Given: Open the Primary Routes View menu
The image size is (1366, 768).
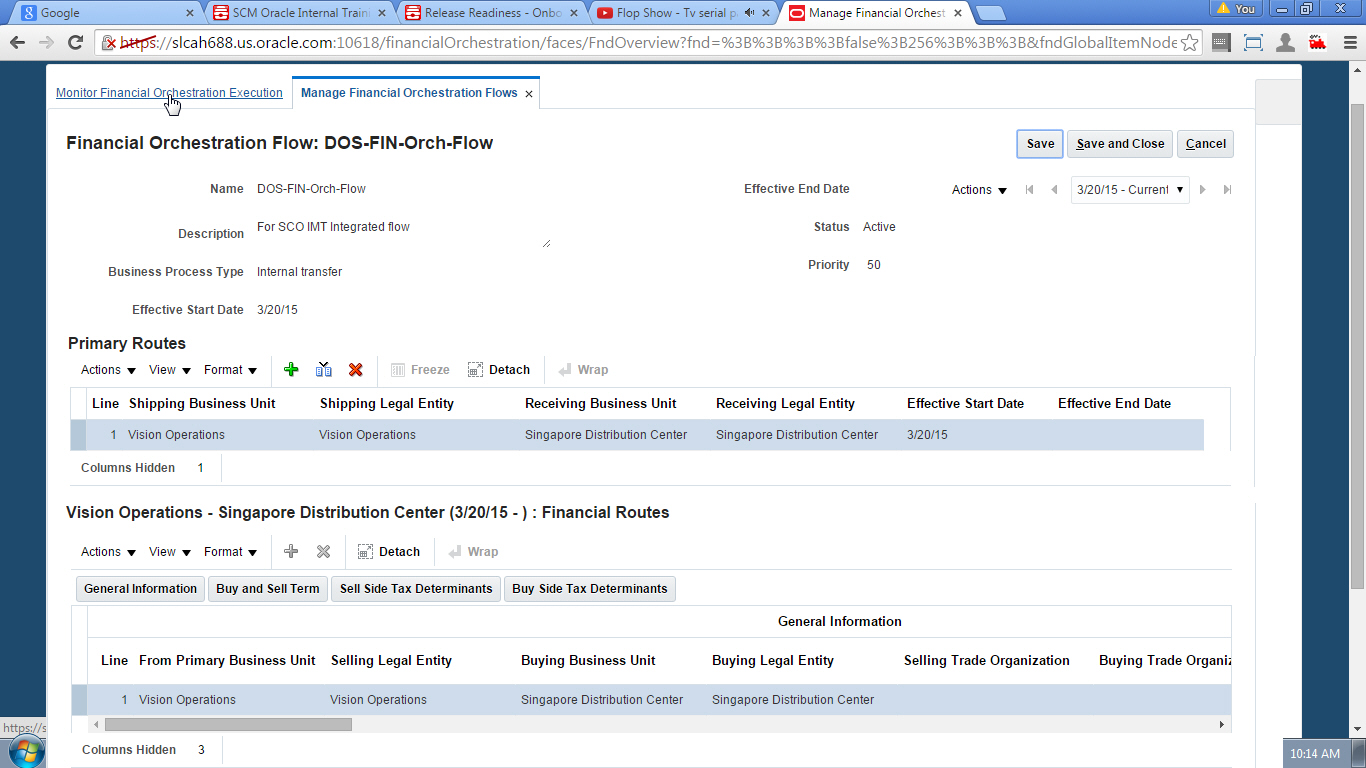Looking at the screenshot, I should pyautogui.click(x=170, y=370).
